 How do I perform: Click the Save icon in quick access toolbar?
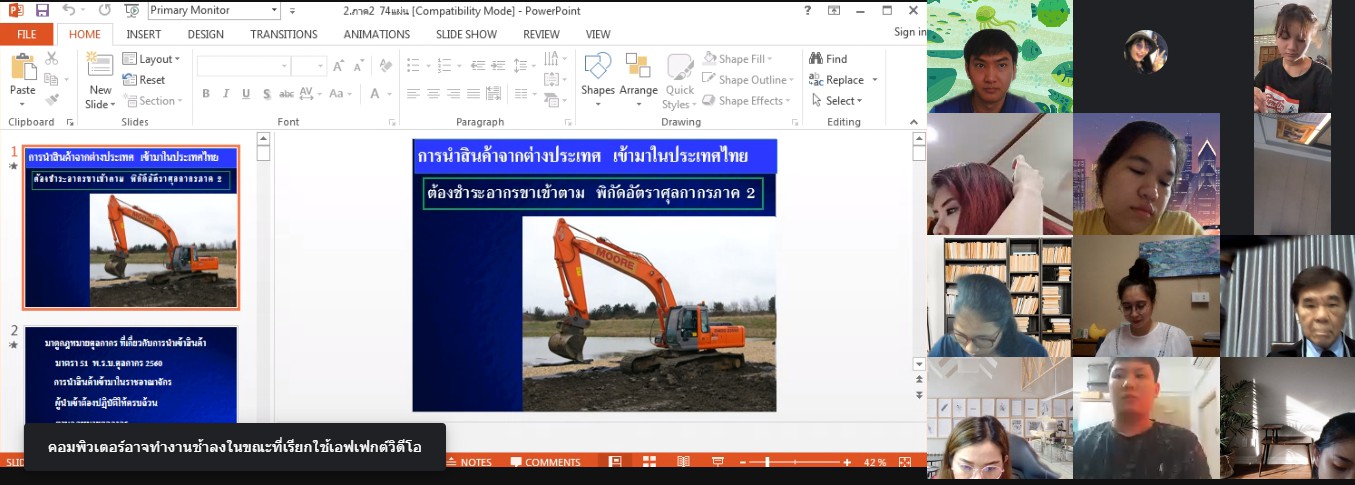42,11
